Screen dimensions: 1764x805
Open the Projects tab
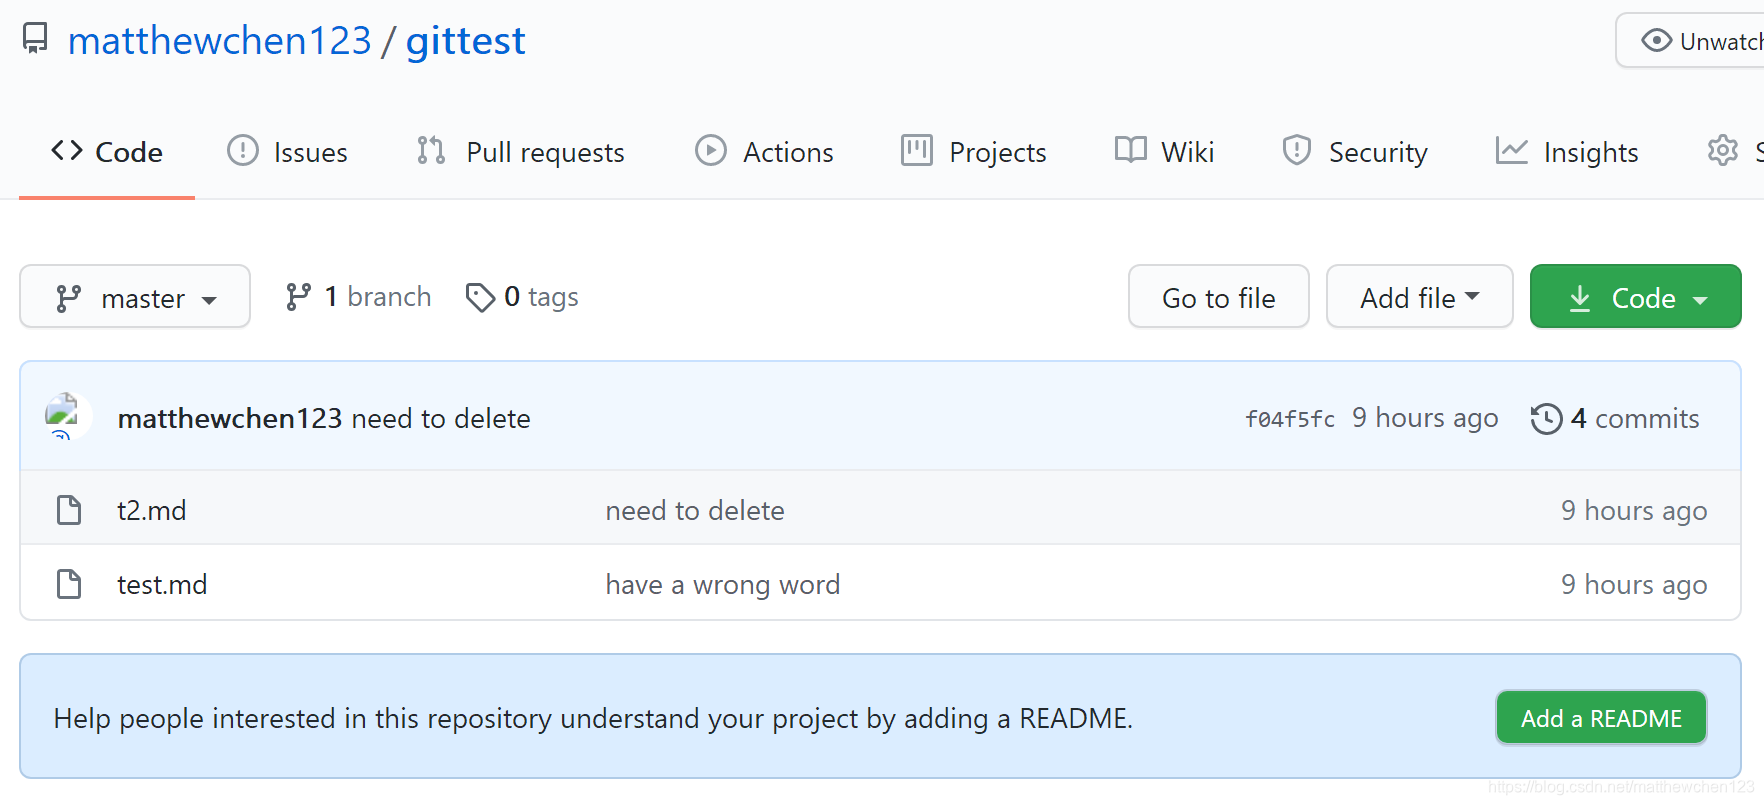pos(973,152)
